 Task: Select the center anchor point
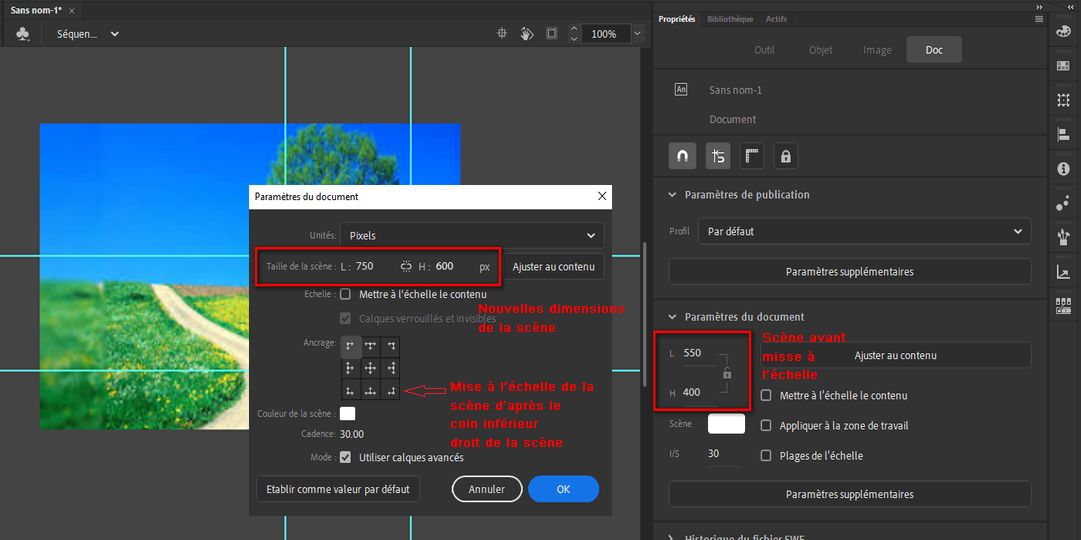371,368
